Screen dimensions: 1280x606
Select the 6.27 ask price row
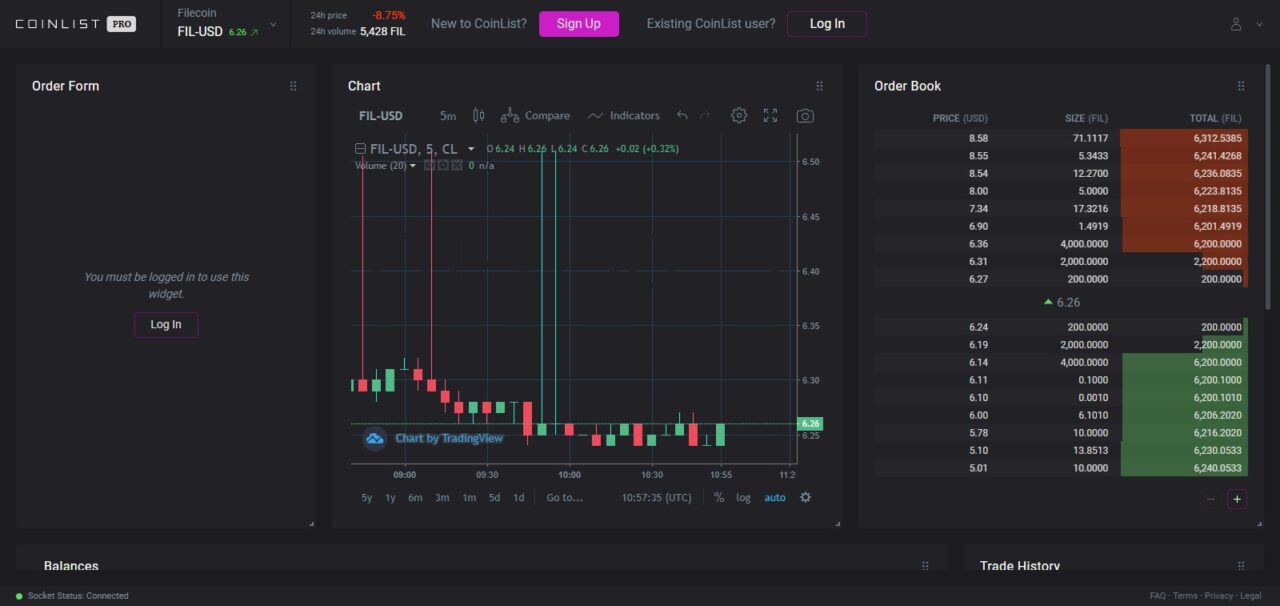point(1060,279)
